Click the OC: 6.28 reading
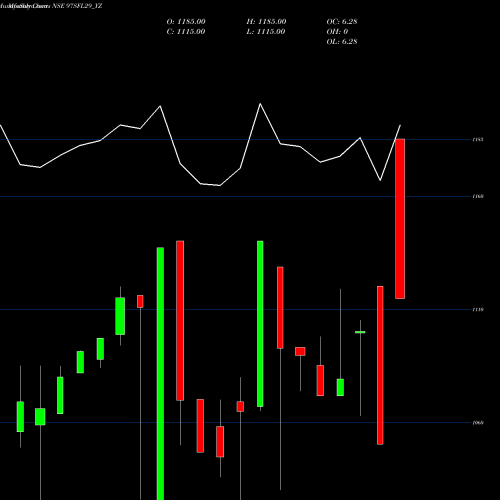Screen dimensions: 500x500 click(342, 22)
